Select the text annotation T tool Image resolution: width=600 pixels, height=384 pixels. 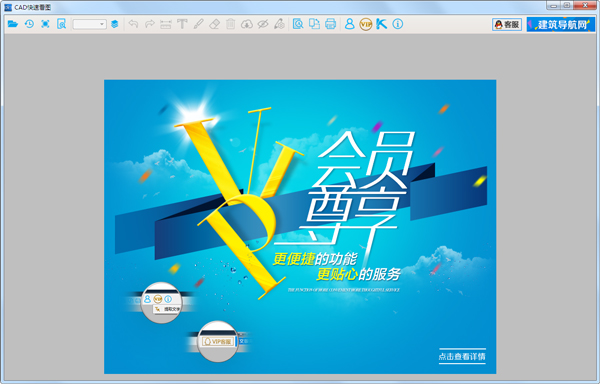coord(182,24)
